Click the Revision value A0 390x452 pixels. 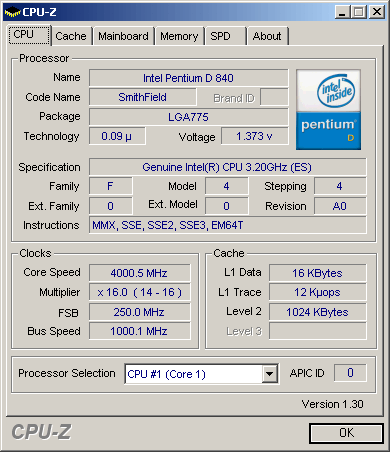coord(340,206)
